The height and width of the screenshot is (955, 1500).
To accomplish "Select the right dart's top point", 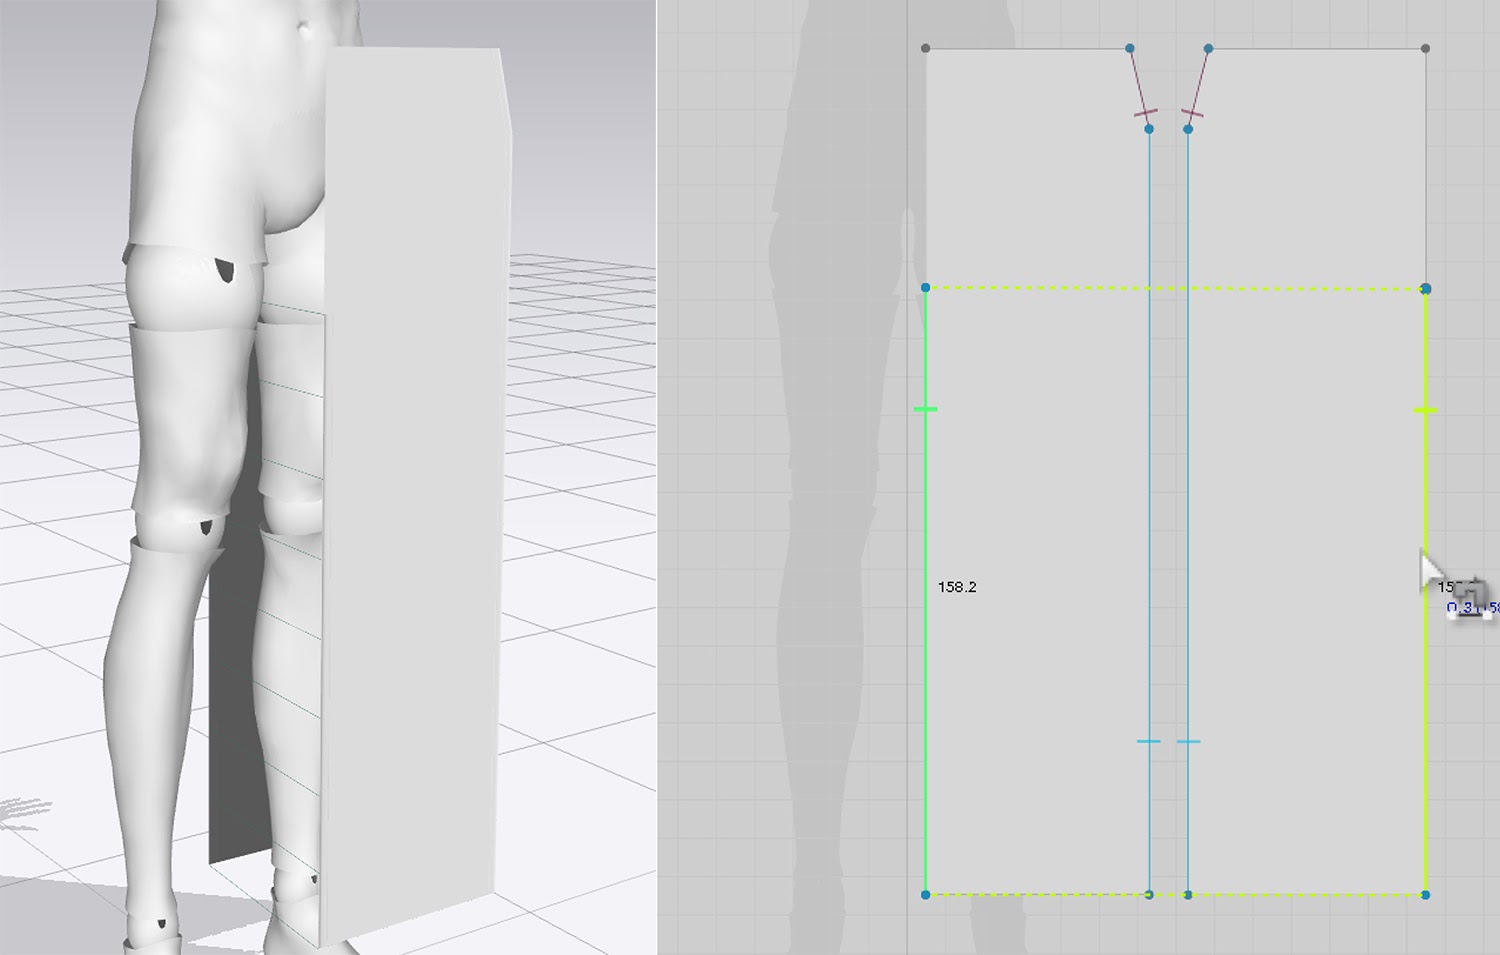I will 1208,48.
